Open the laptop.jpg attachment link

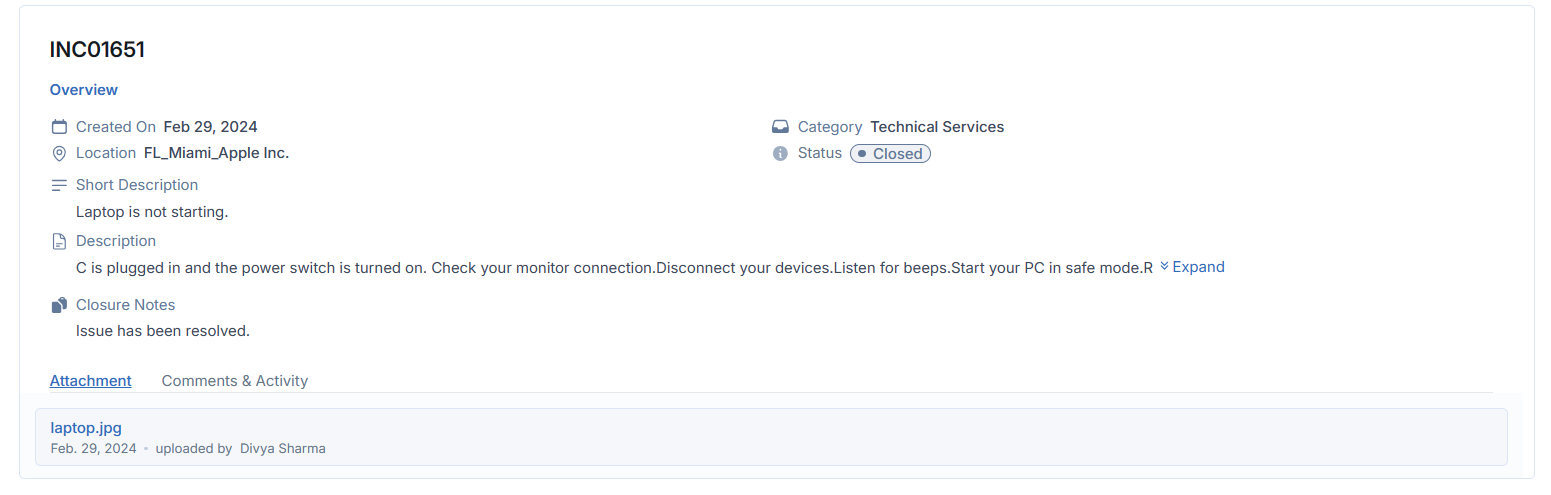pyautogui.click(x=86, y=428)
